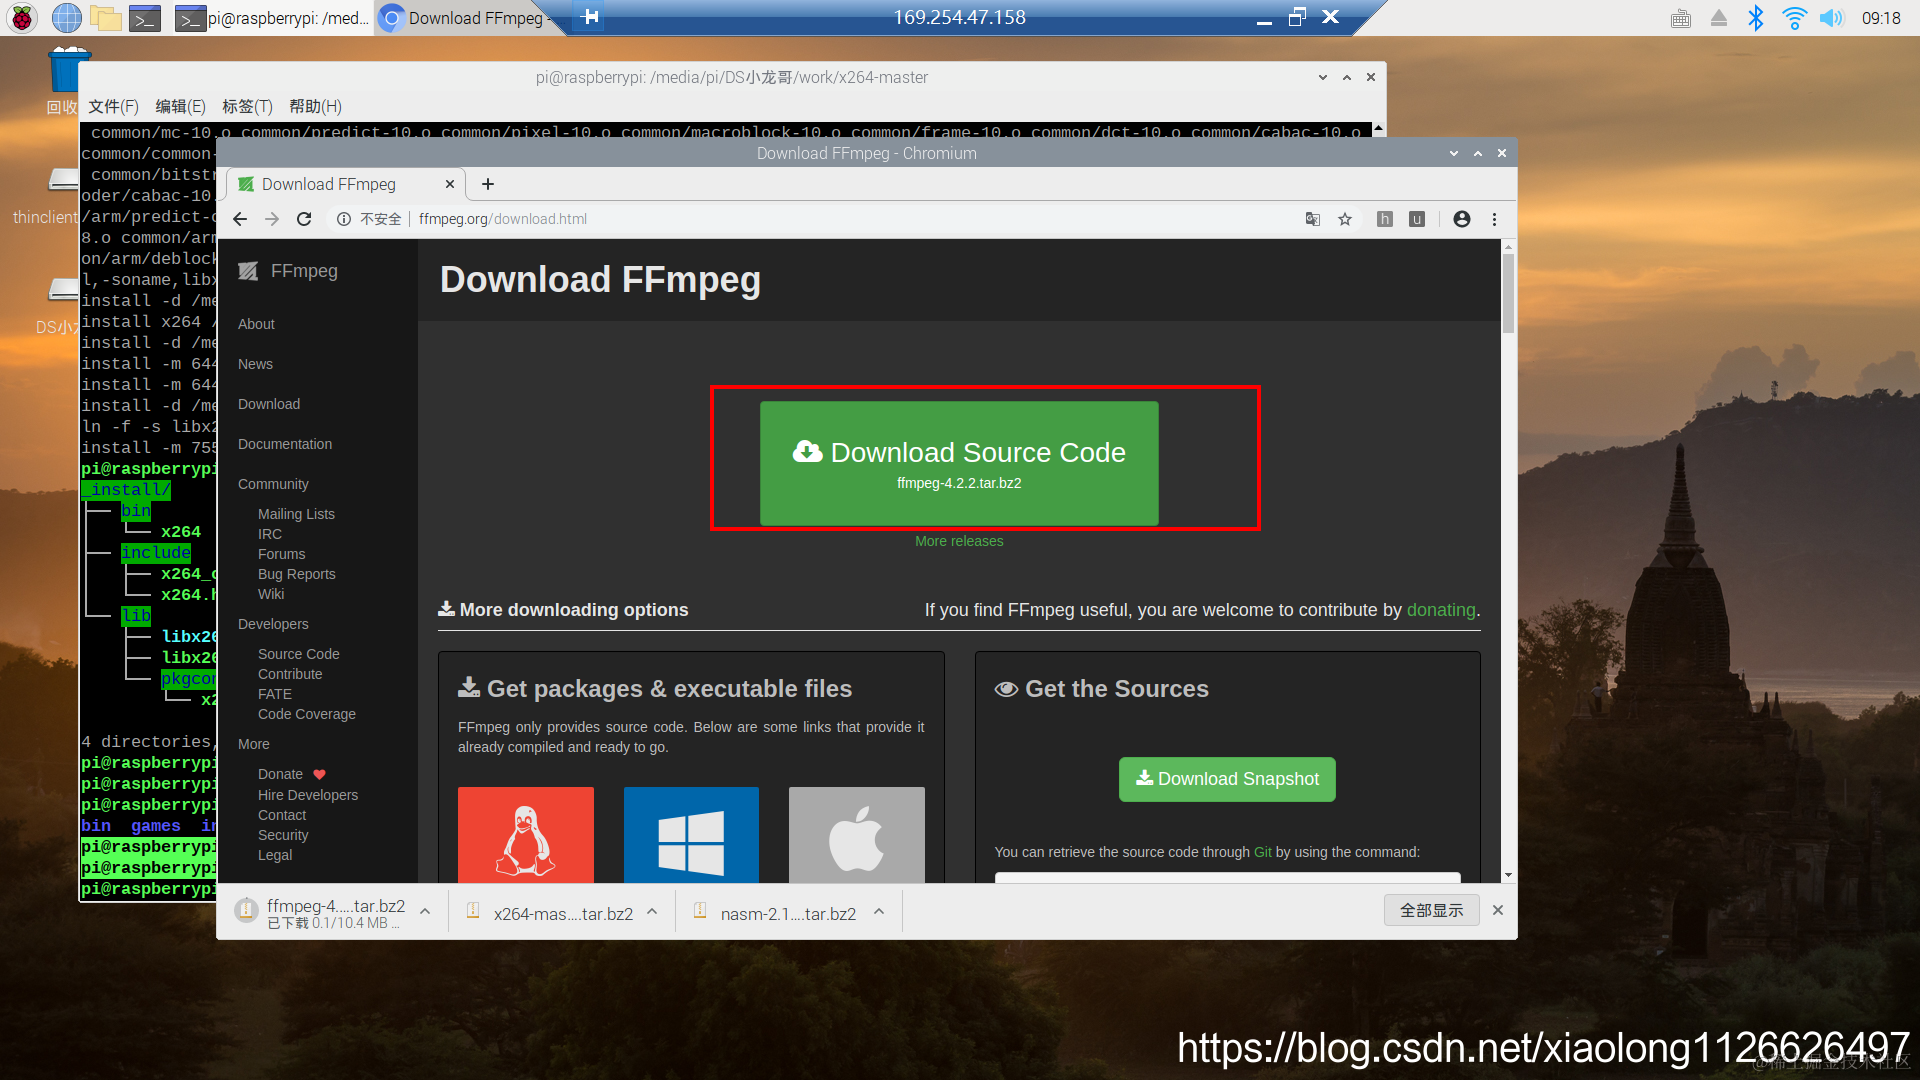Select the Apple macOS packages tile

tap(857, 835)
